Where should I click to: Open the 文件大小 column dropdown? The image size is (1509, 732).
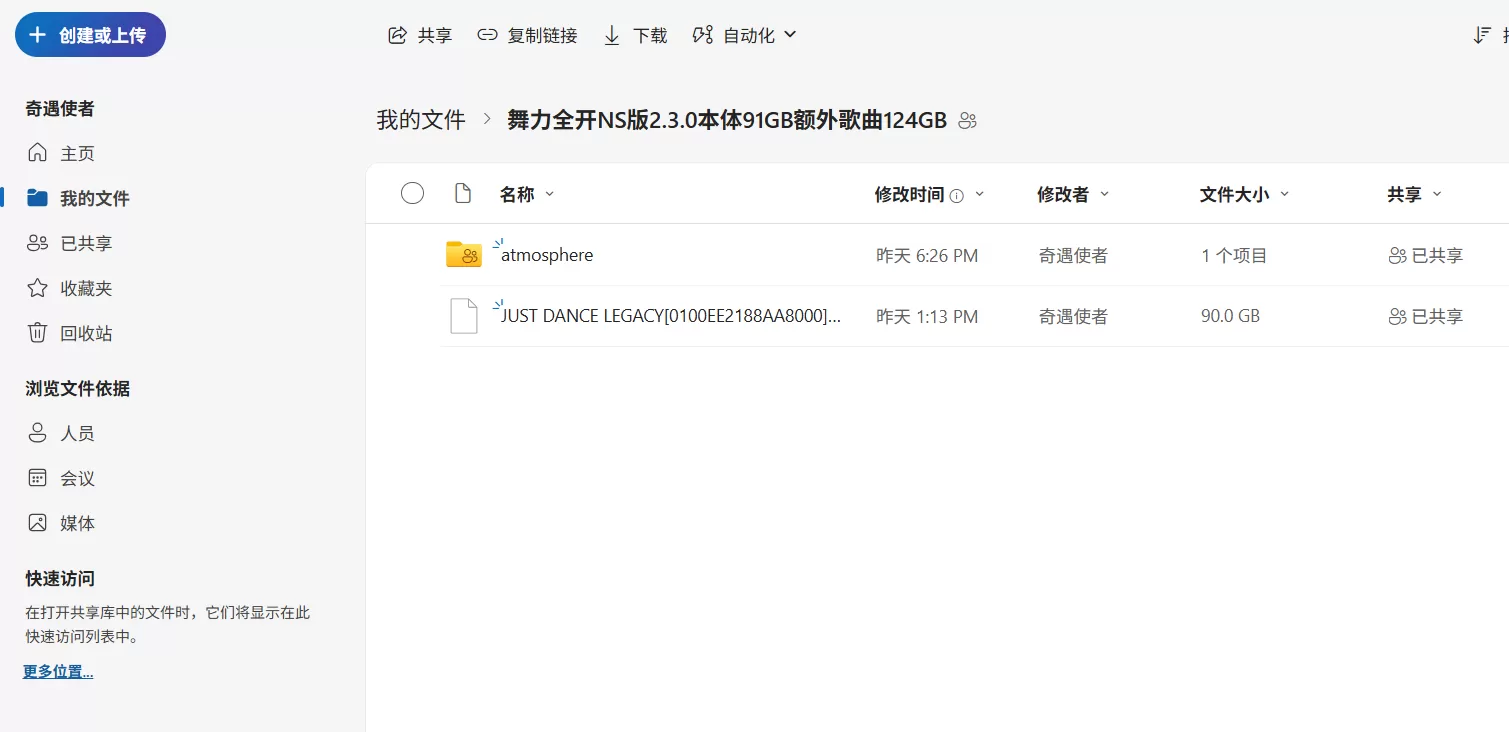point(1285,194)
